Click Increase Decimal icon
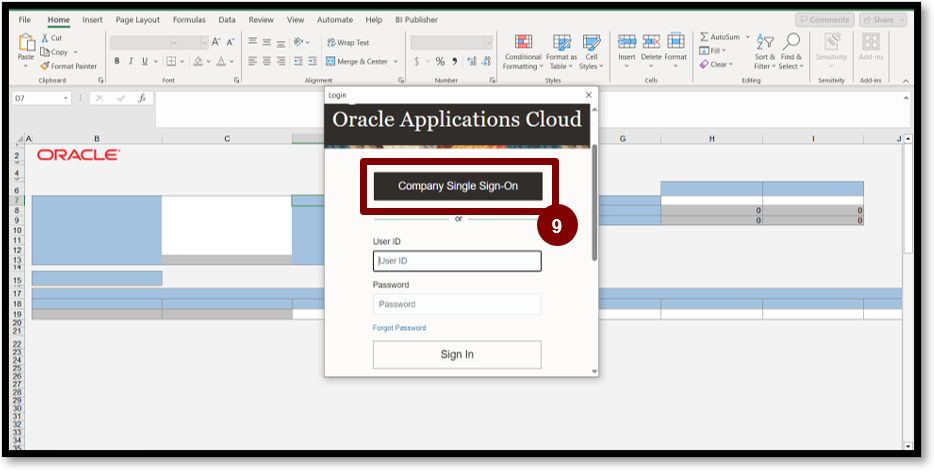Image resolution: width=934 pixels, height=471 pixels. tap(472, 61)
